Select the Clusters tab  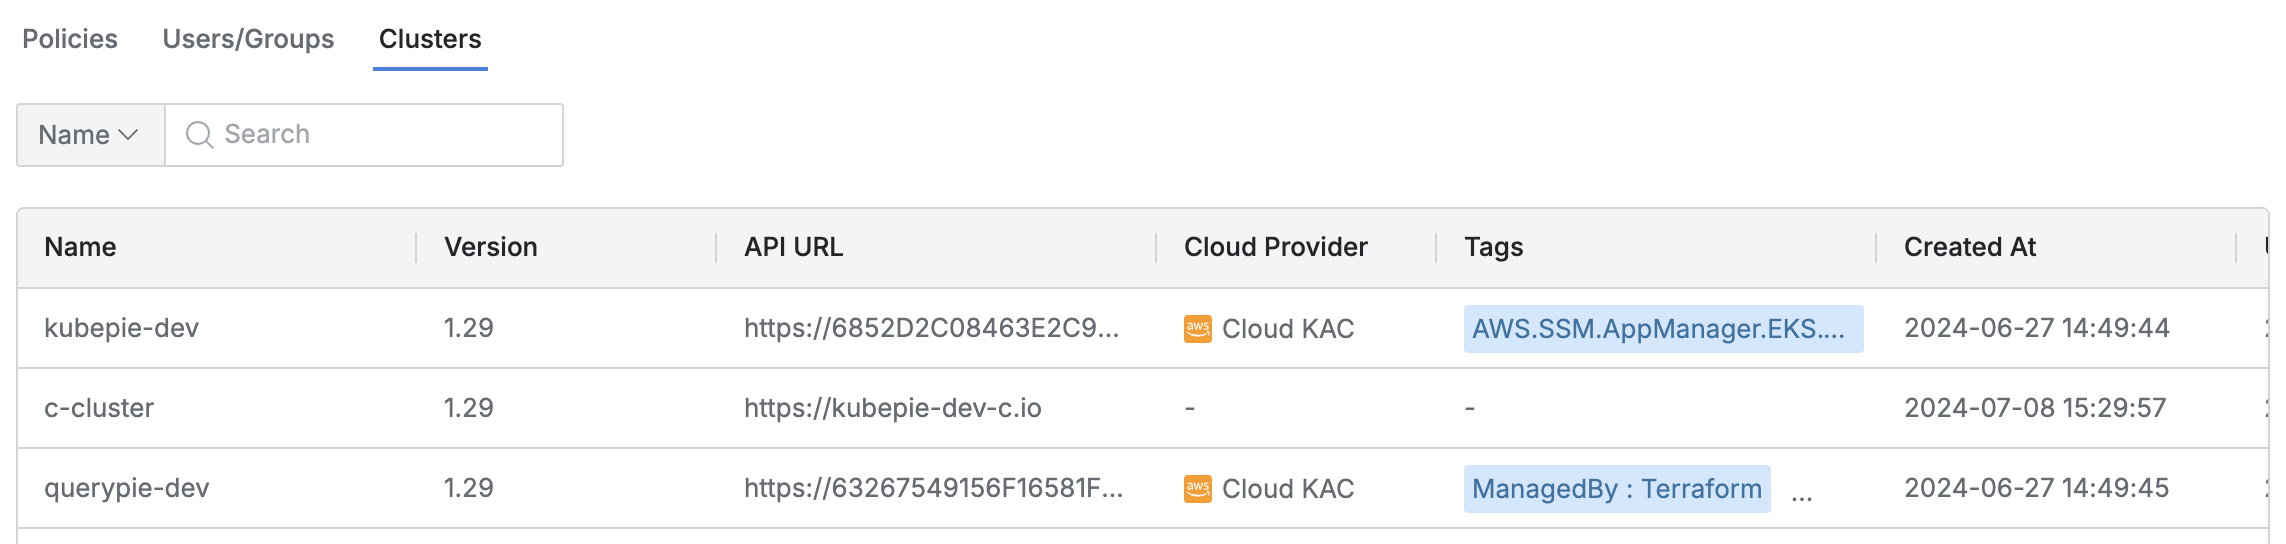430,39
